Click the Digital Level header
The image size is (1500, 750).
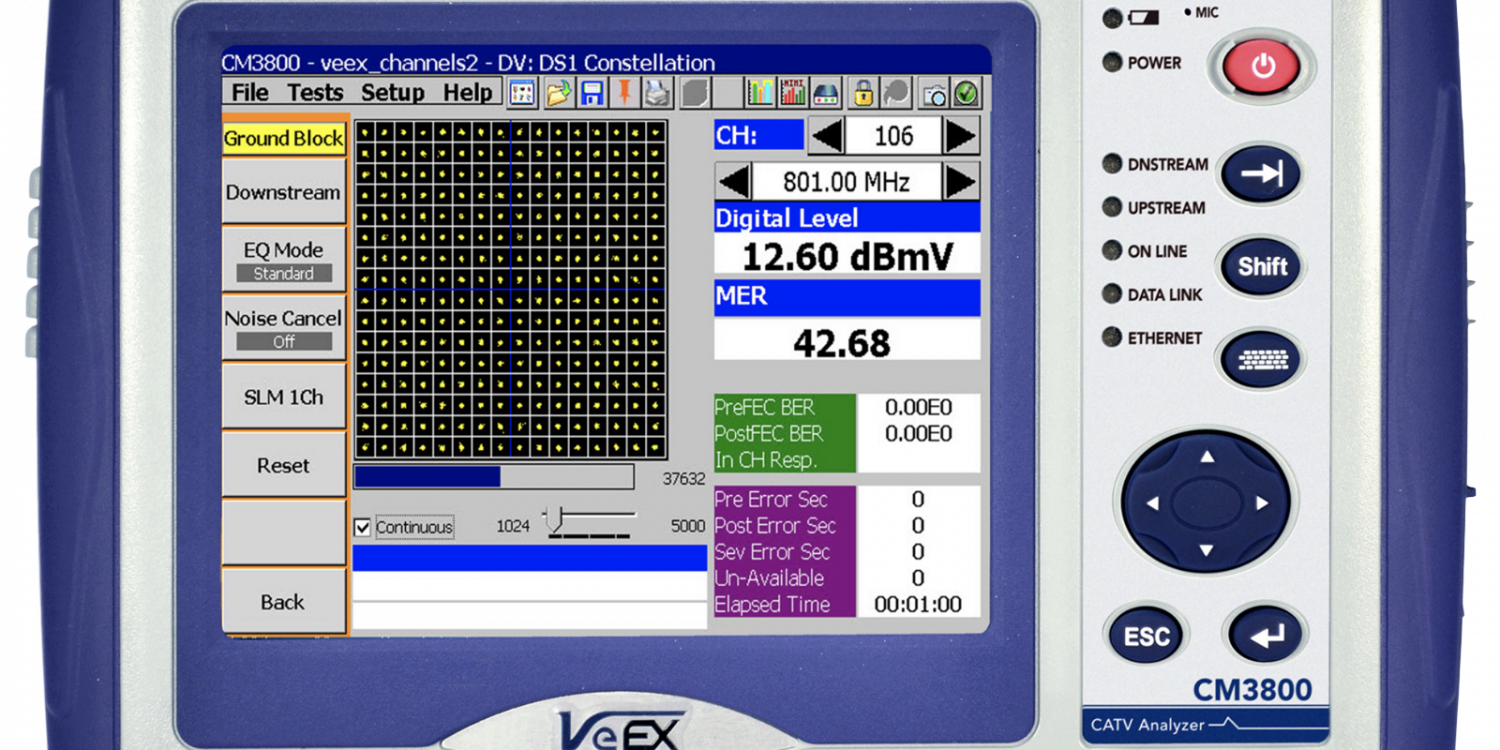pos(847,218)
